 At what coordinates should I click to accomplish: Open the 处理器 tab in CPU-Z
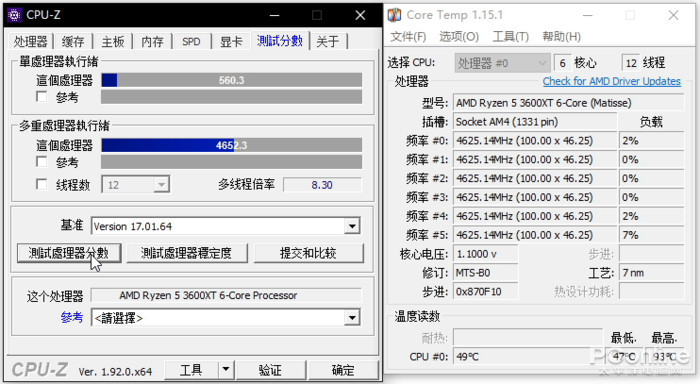(30, 42)
